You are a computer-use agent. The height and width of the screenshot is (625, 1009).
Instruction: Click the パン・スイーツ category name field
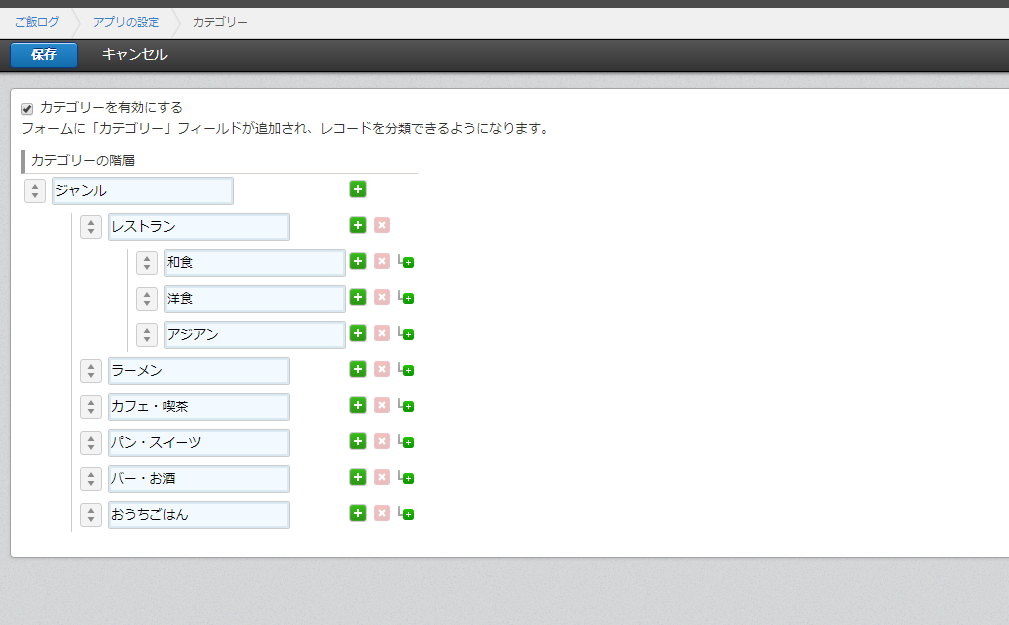(x=199, y=443)
